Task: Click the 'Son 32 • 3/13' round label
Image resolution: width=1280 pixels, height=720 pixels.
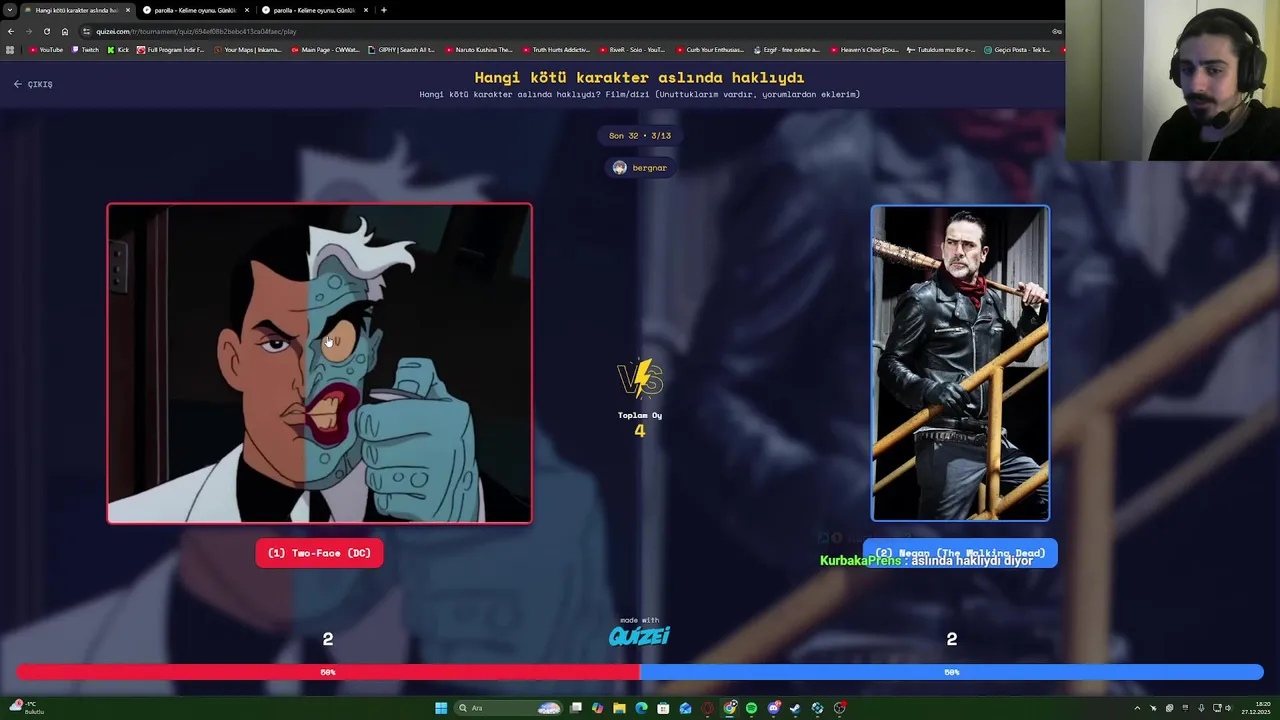Action: [640, 136]
